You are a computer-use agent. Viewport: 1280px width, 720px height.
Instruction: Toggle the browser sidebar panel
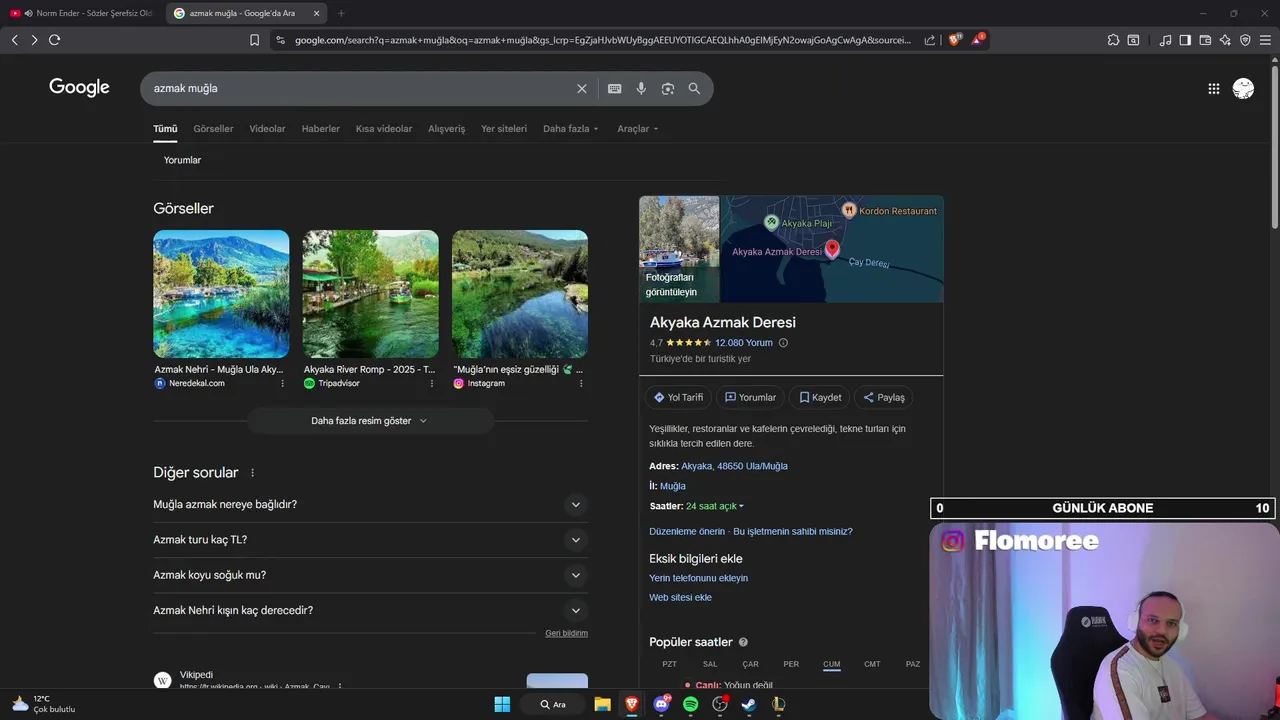pyautogui.click(x=1185, y=40)
